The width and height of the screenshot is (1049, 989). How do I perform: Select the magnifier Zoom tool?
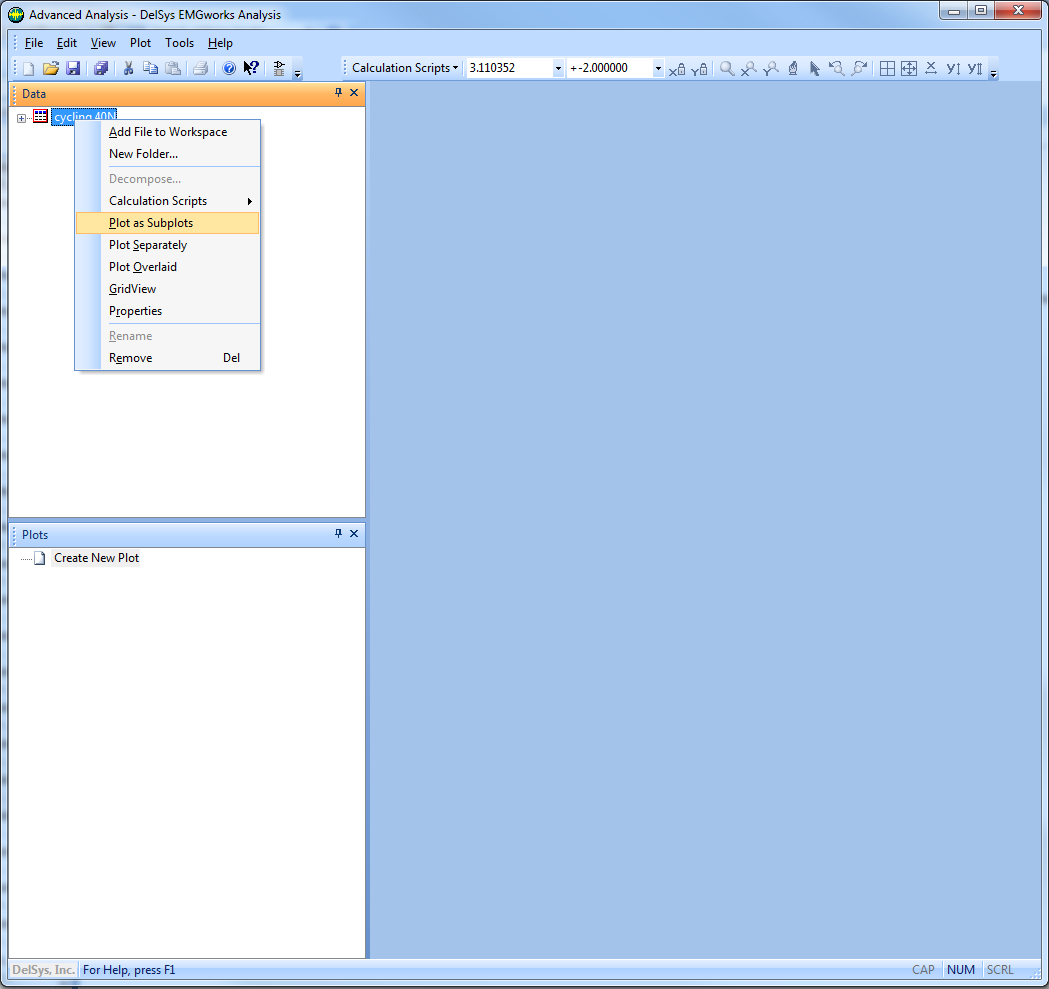pos(727,69)
